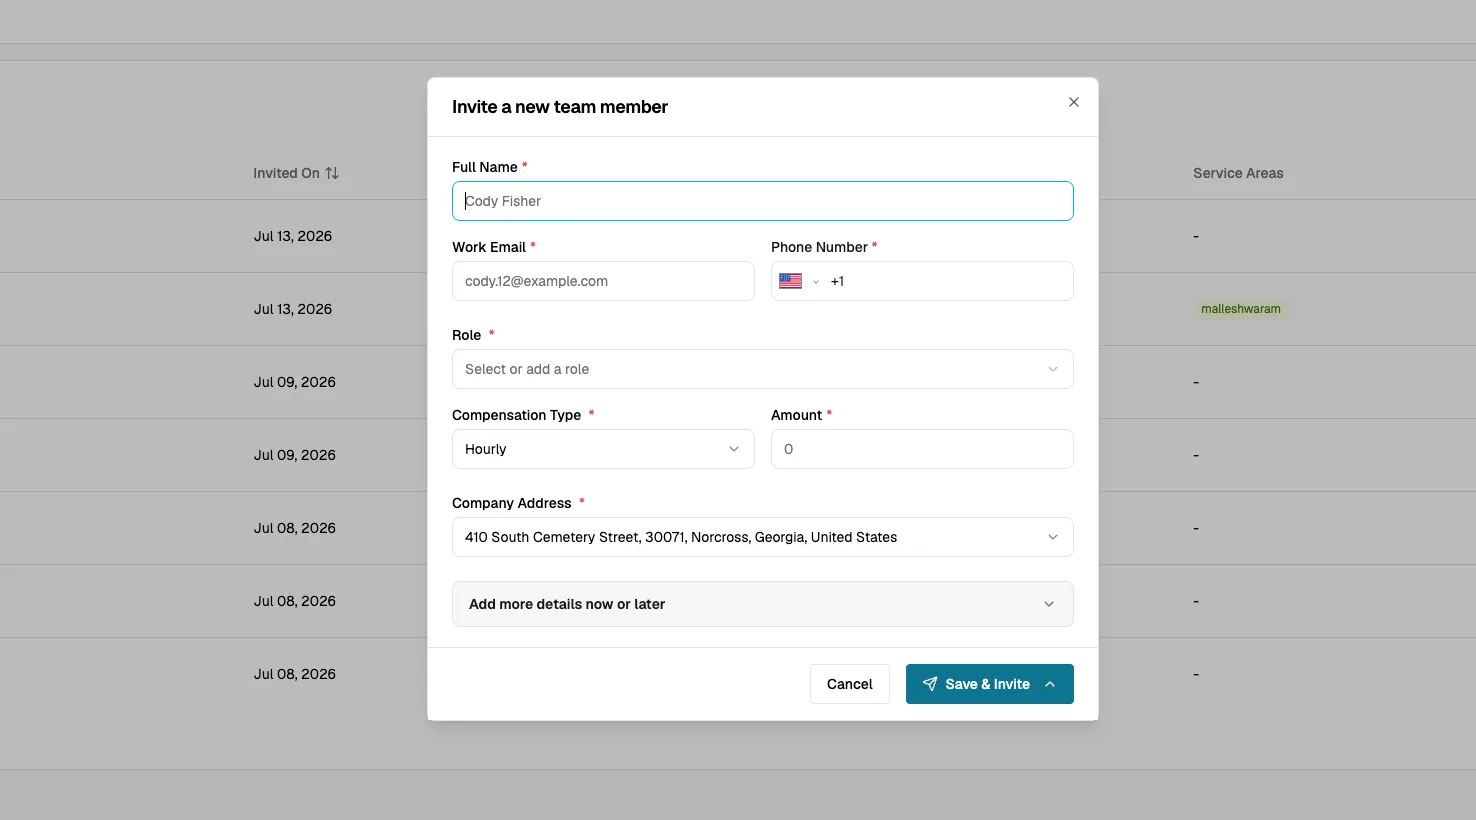Screen dimensions: 1476x820
Task: Click the Cancel button
Action: (850, 684)
